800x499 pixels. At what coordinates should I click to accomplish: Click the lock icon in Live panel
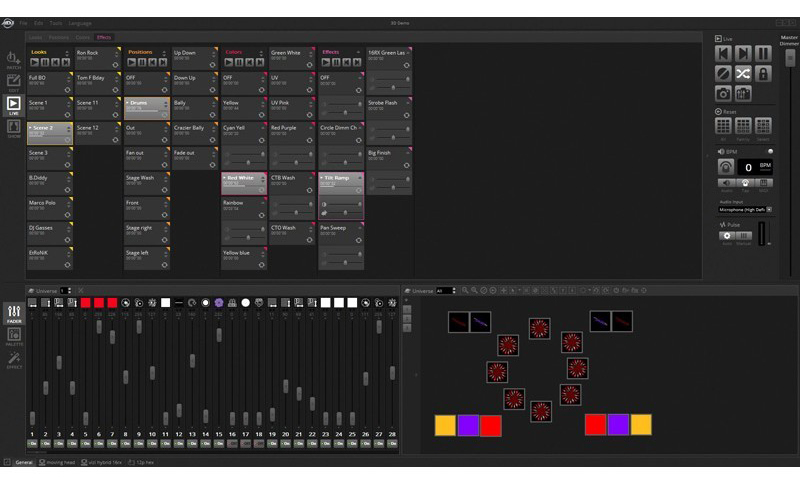(x=763, y=73)
